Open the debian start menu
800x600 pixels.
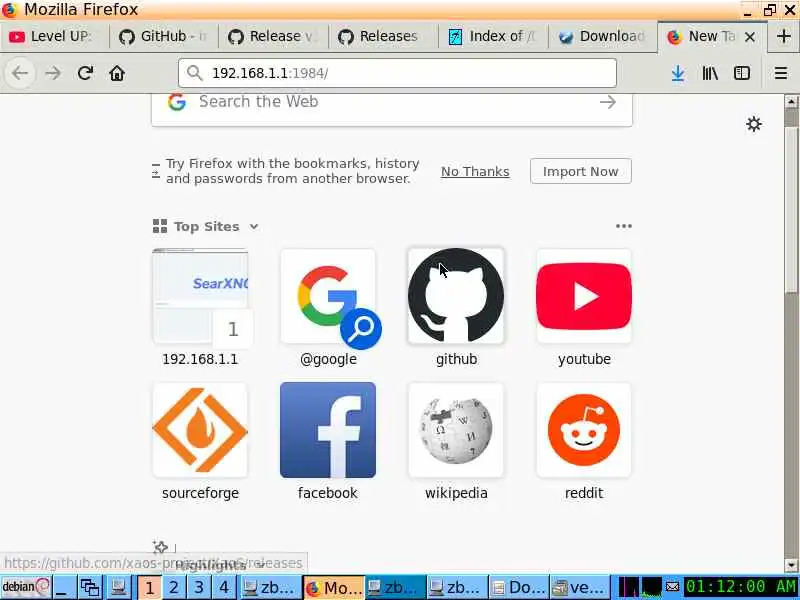pyautogui.click(x=26, y=587)
